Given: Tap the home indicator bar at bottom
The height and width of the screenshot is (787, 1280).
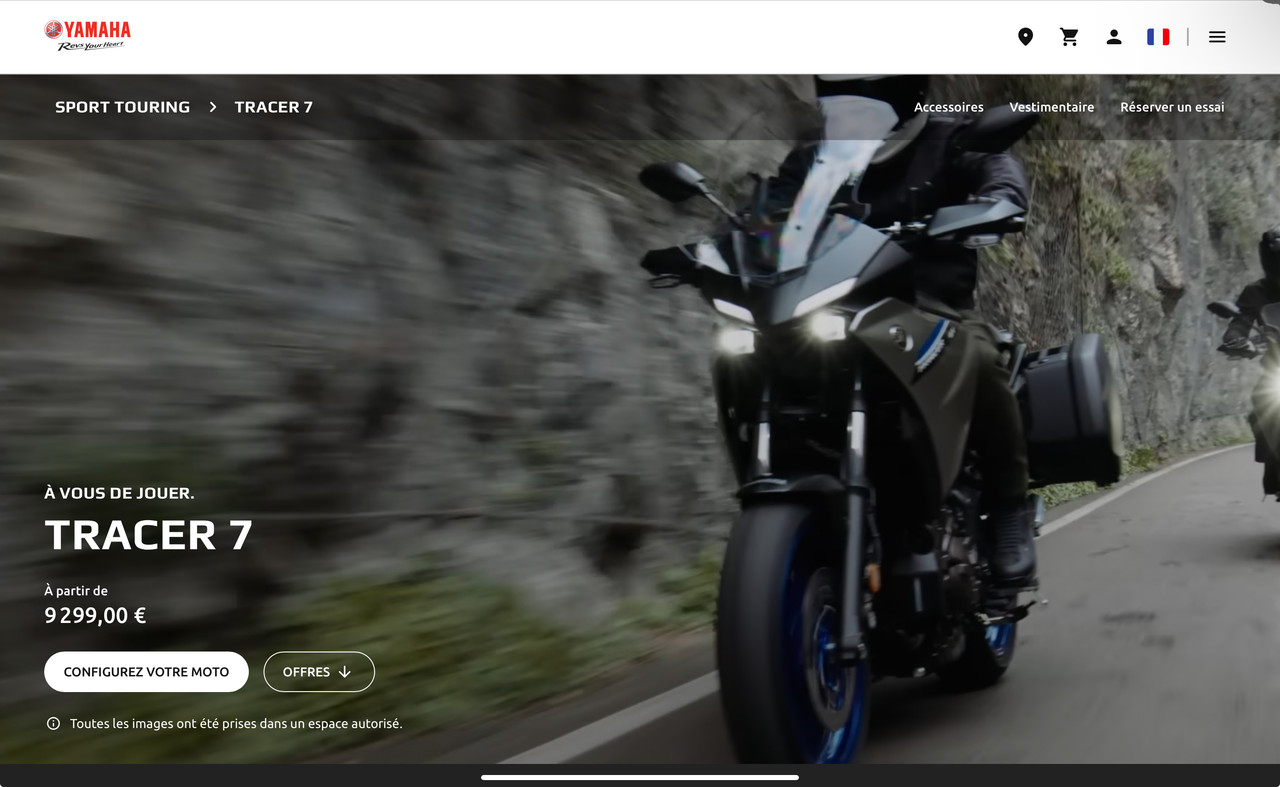Looking at the screenshot, I should [x=640, y=777].
